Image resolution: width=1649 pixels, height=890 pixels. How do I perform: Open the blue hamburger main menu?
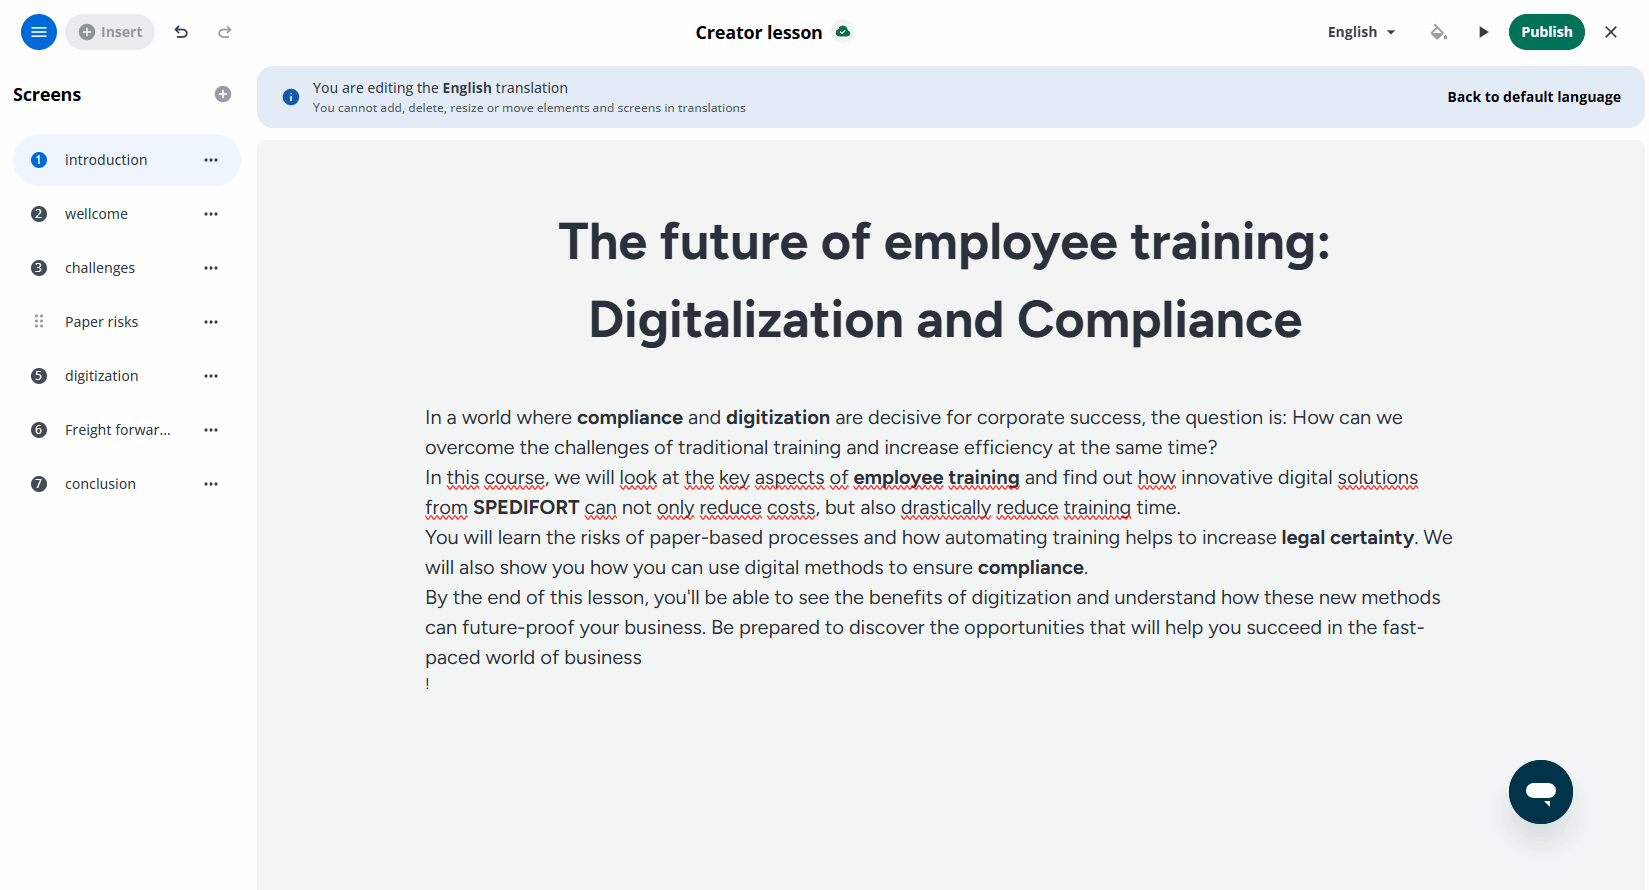39,32
